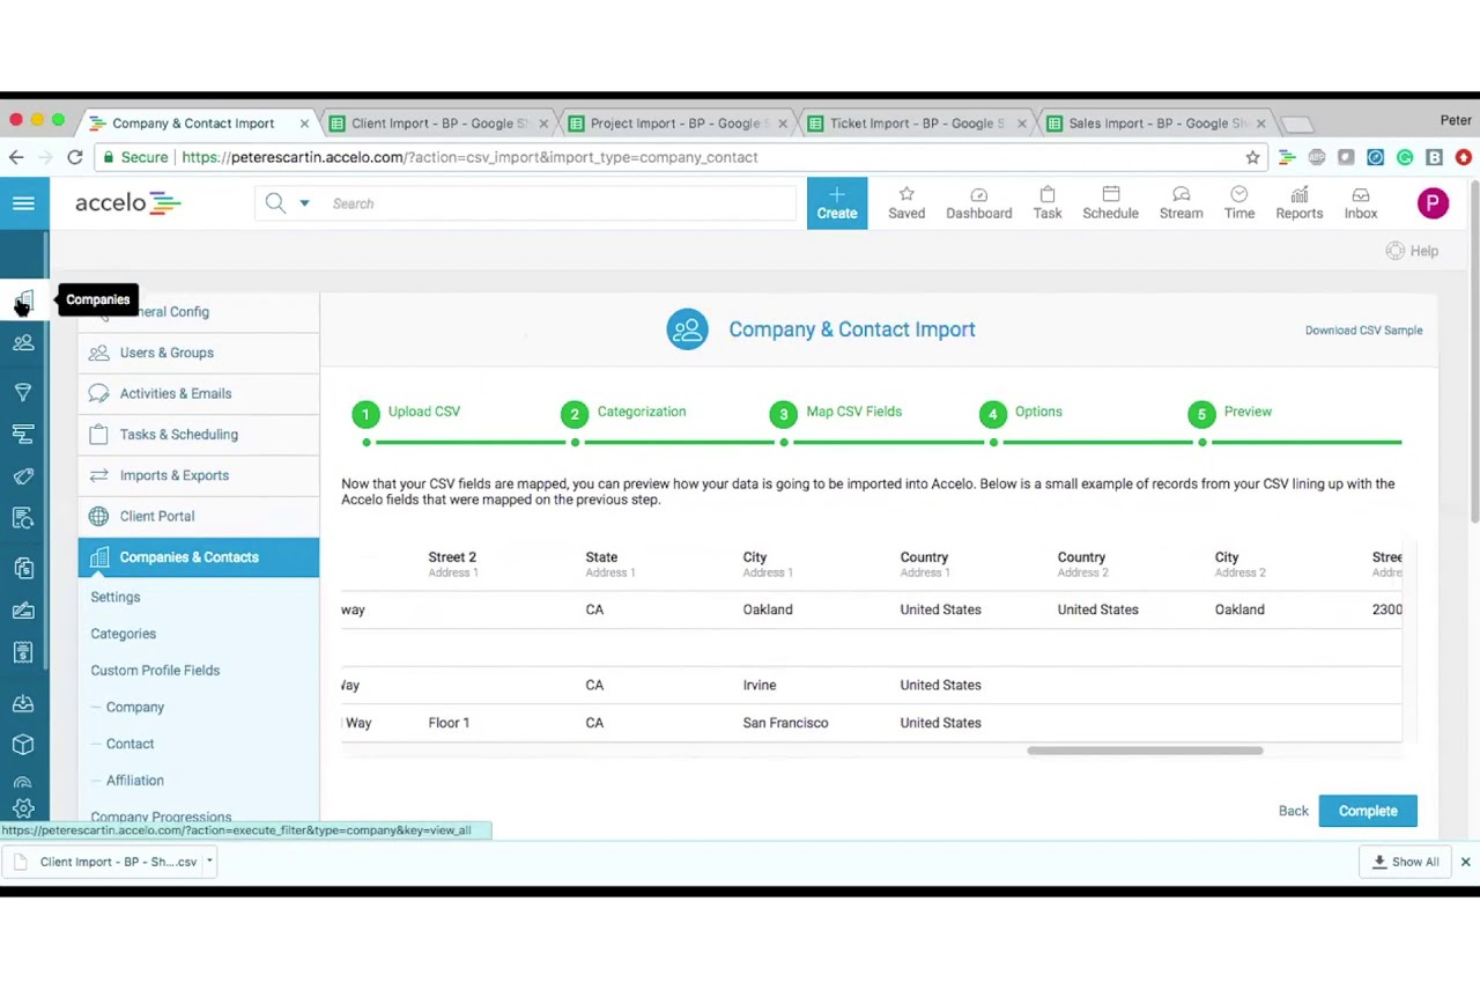
Task: Reload the page
Action: click(75, 157)
